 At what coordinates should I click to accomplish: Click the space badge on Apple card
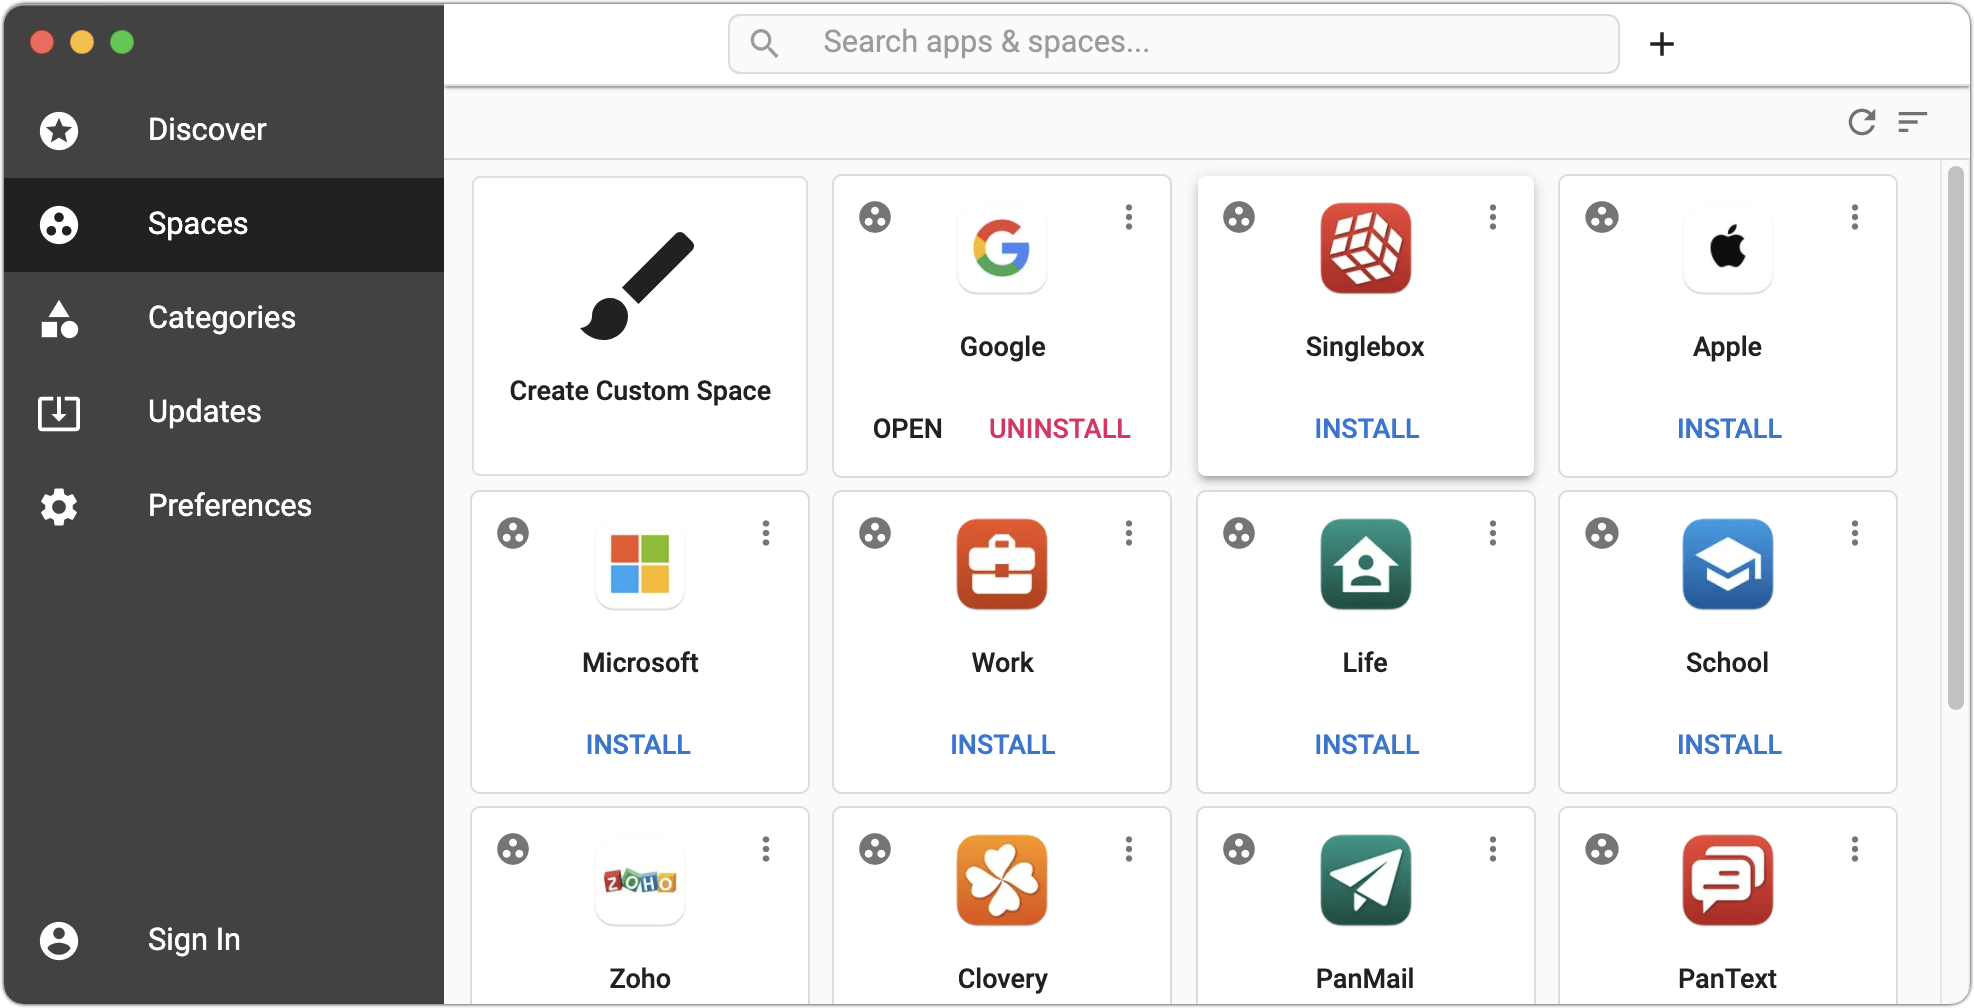tap(1602, 217)
